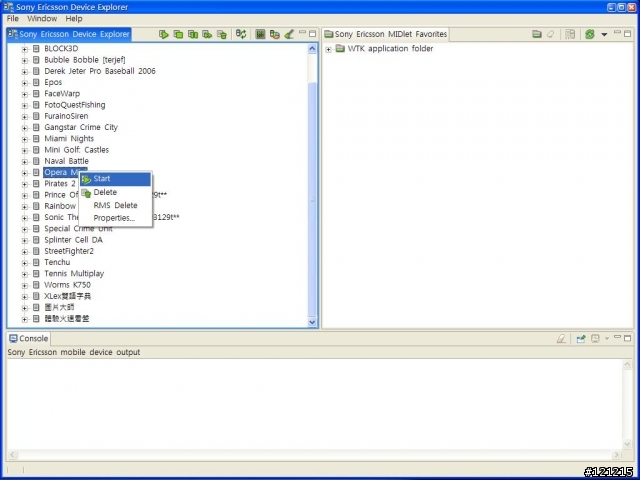Click the broom clean-up toolbar icon
Viewport: 640px width, 480px height.
click(x=289, y=34)
